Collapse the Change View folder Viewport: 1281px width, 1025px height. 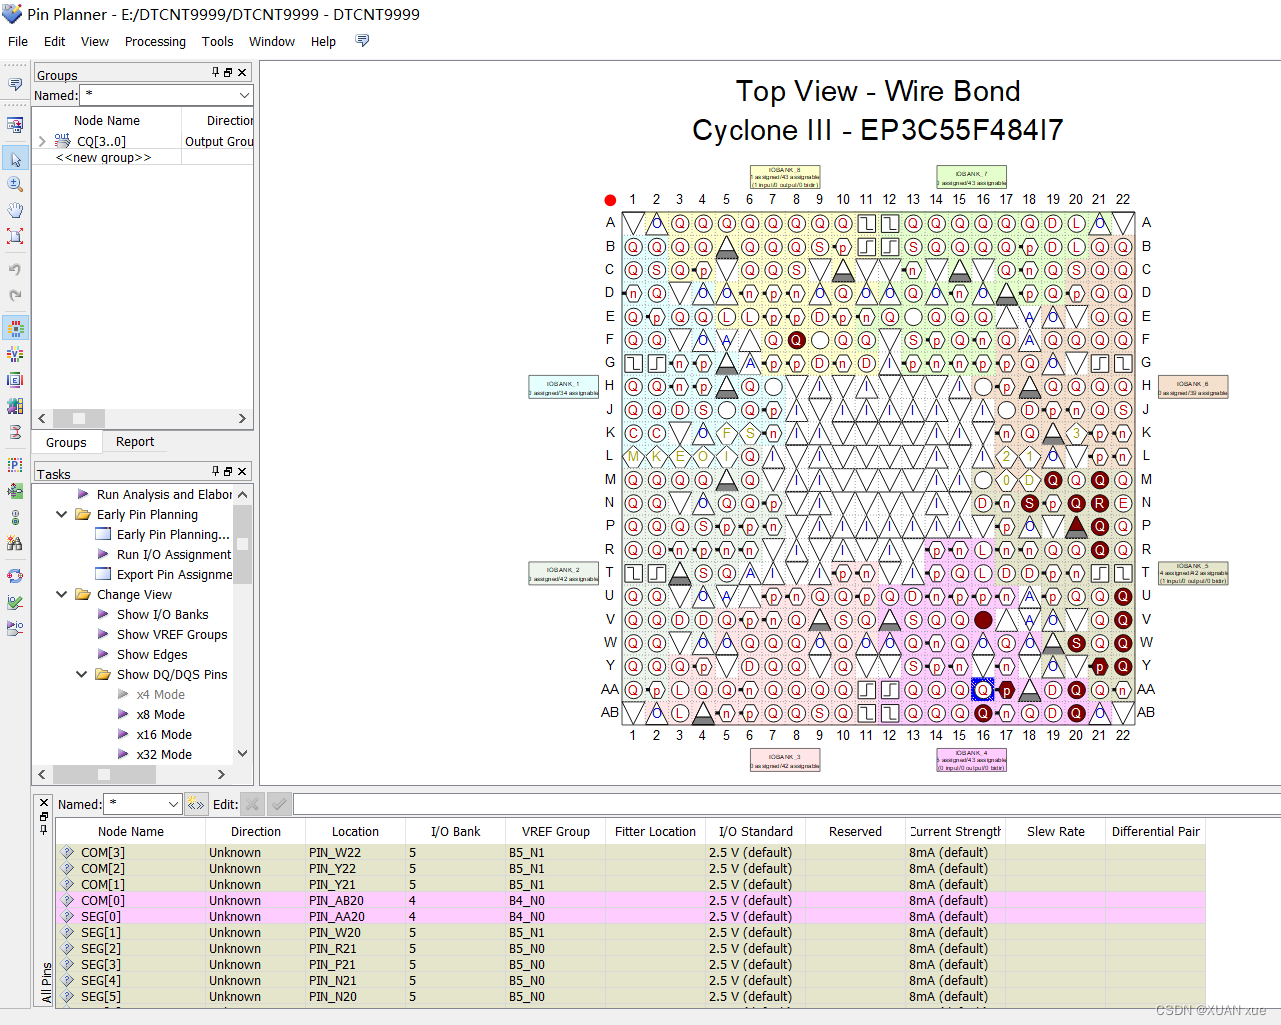point(62,594)
